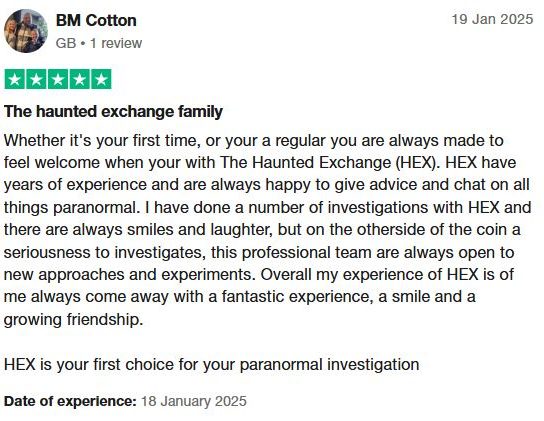Click the 'things paranormal' phrase in review
544x421 pixels.
coord(69,208)
